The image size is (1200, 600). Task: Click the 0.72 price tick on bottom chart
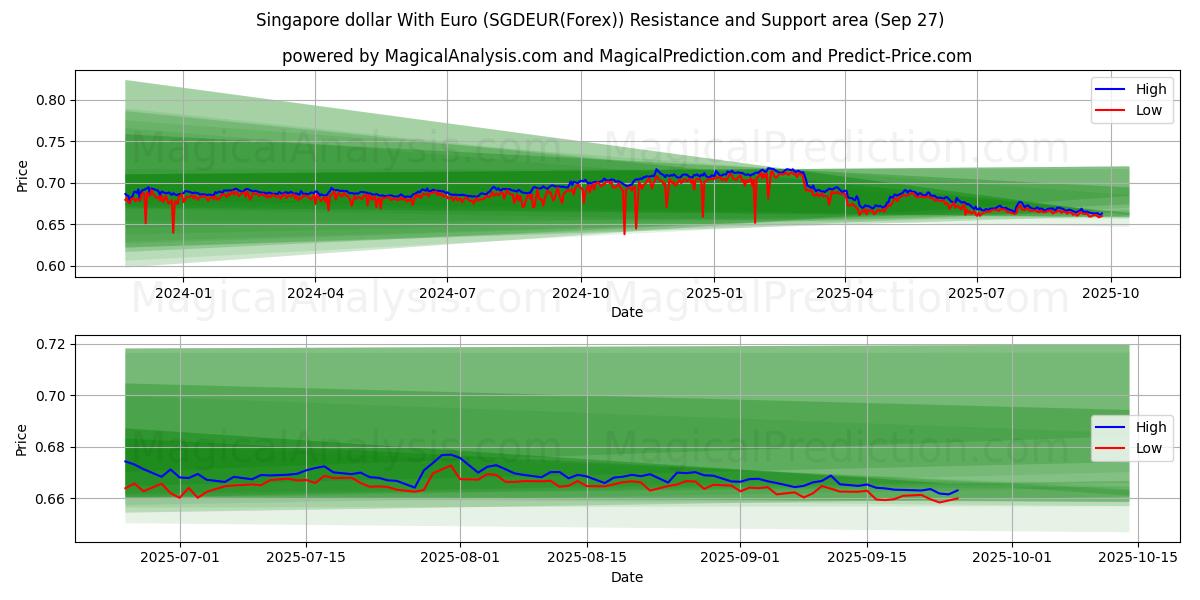[52, 344]
